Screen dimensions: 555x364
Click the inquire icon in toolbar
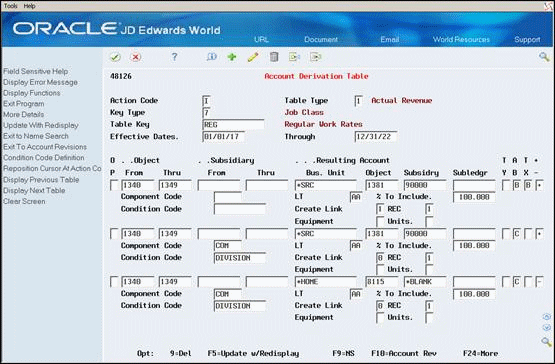212,57
